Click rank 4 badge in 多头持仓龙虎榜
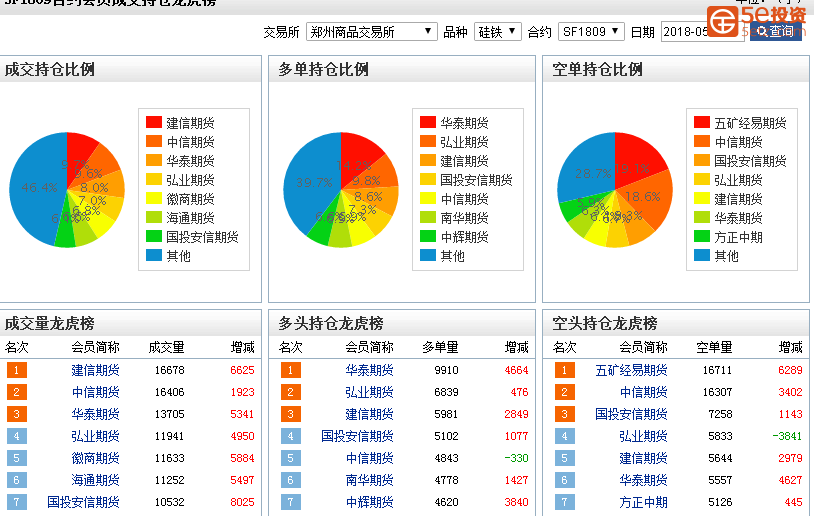Screen dimensions: 814x516 pyautogui.click(x=291, y=436)
